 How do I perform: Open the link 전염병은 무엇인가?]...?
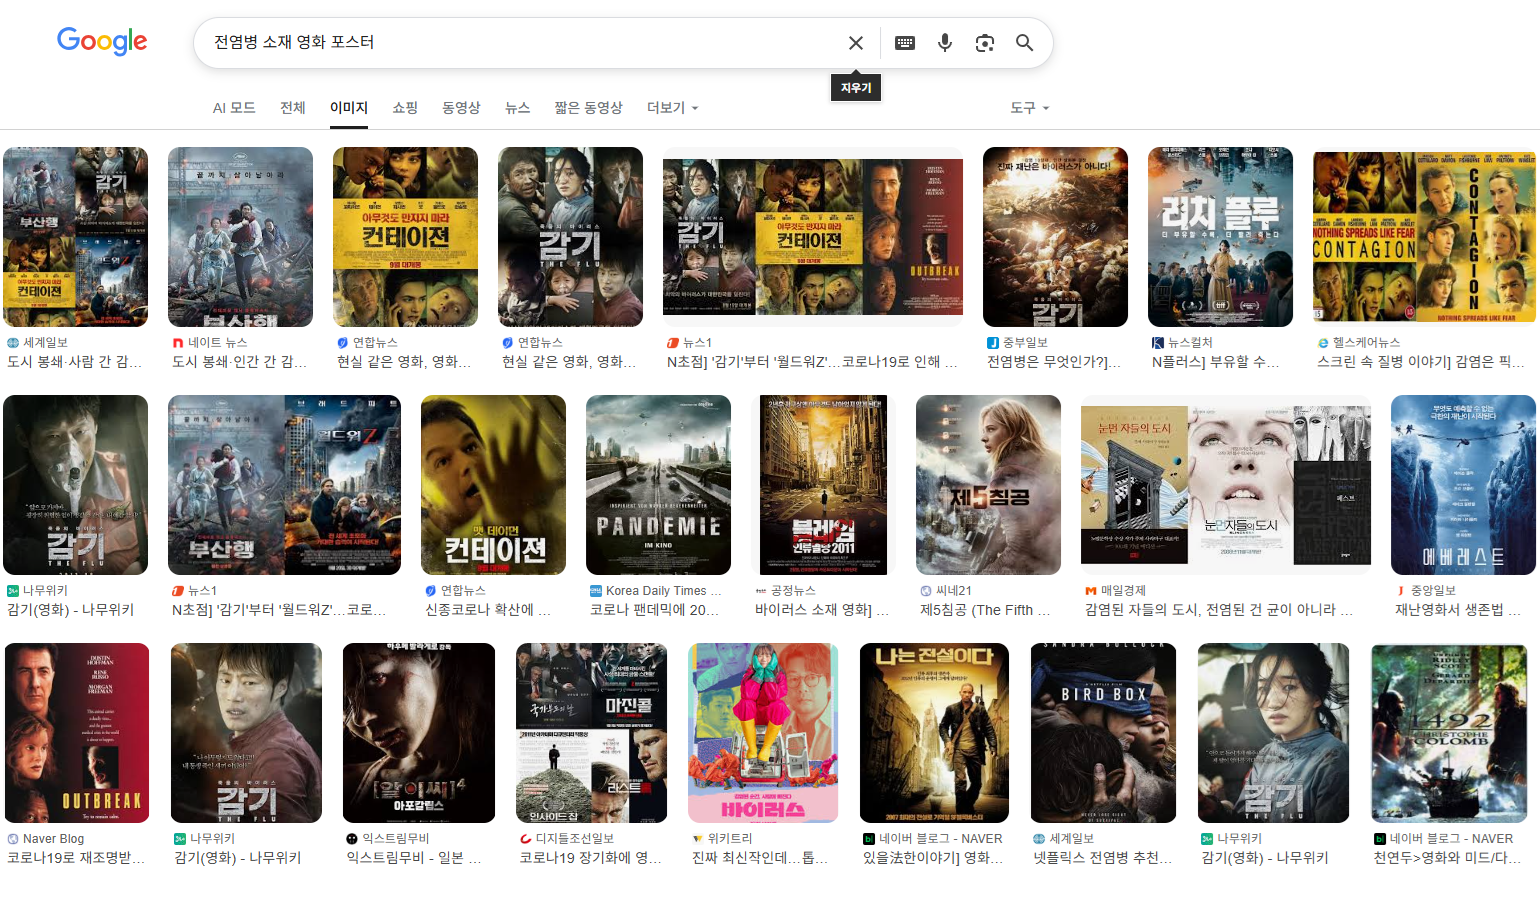pyautogui.click(x=1054, y=361)
